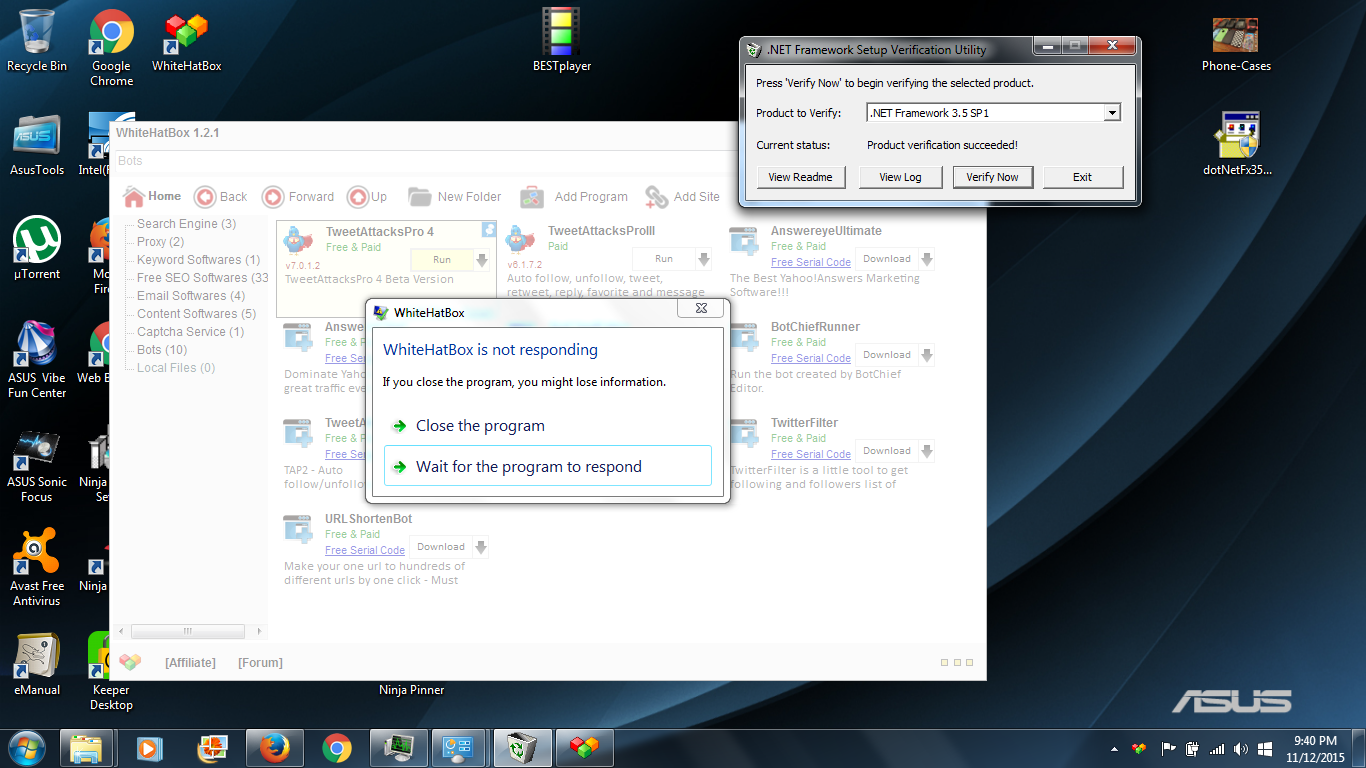Image resolution: width=1366 pixels, height=768 pixels.
Task: Open the µTorrent desktop shortcut
Action: click(x=37, y=242)
